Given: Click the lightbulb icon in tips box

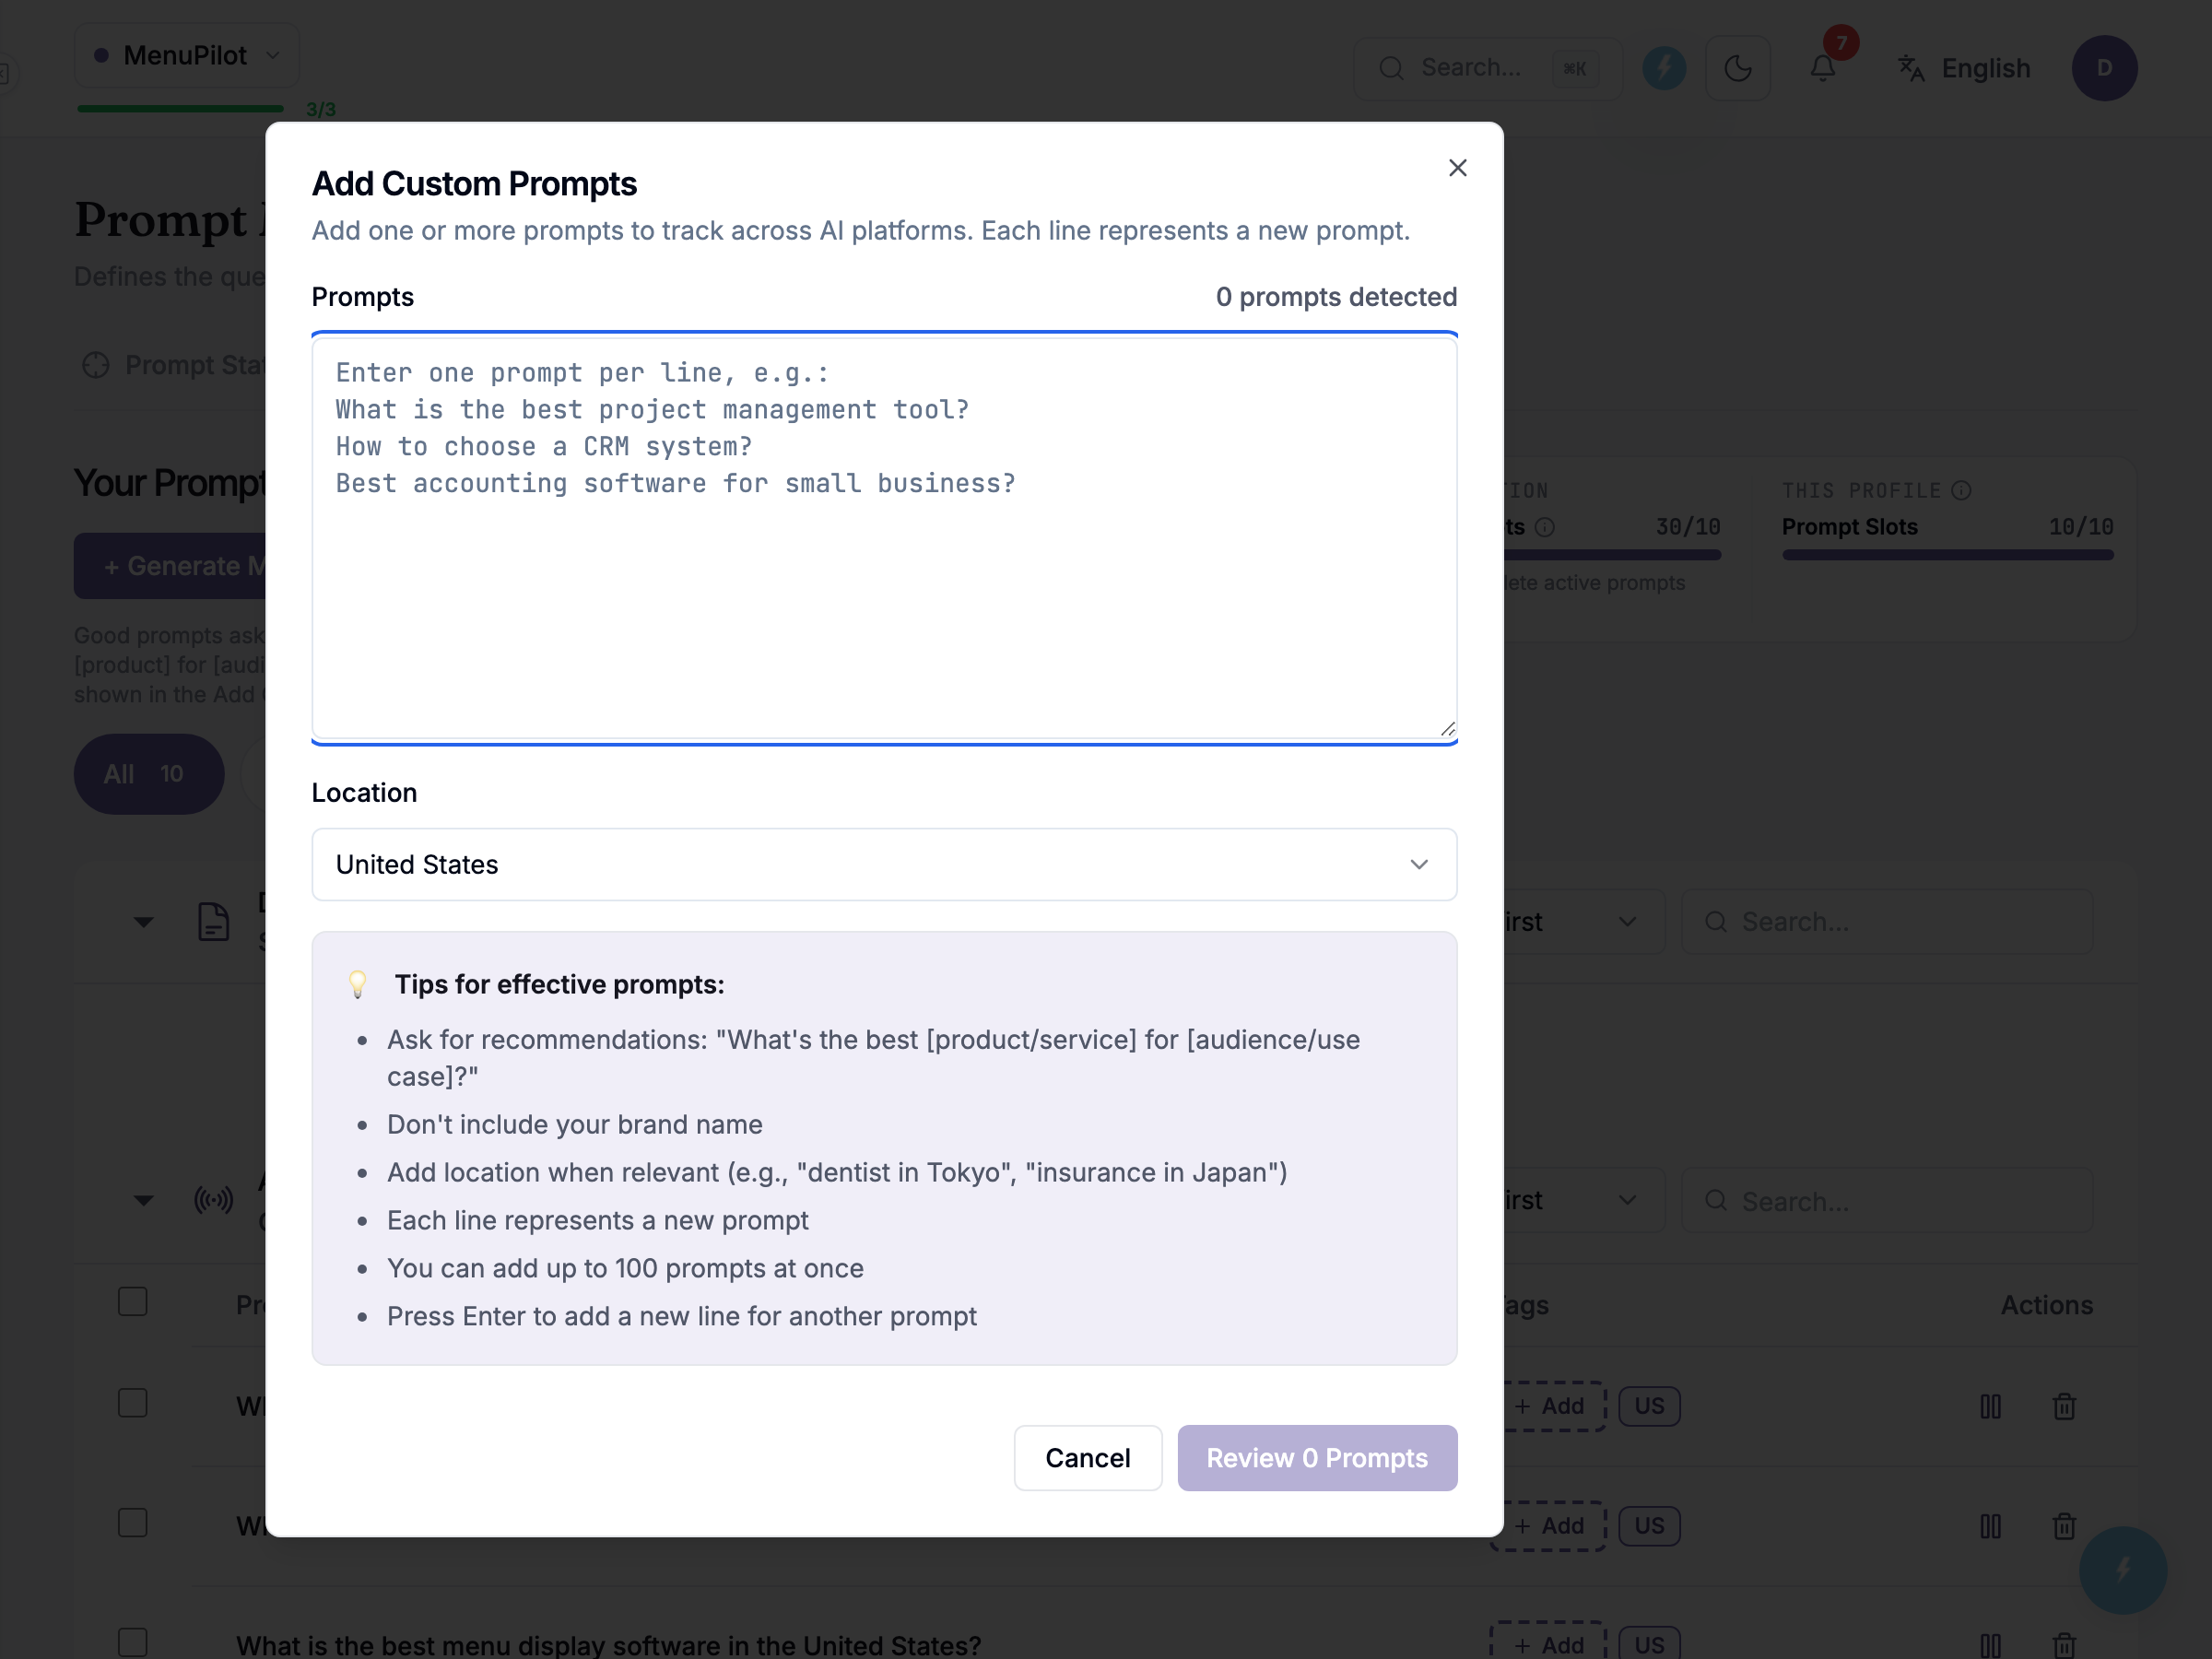Looking at the screenshot, I should (x=357, y=984).
